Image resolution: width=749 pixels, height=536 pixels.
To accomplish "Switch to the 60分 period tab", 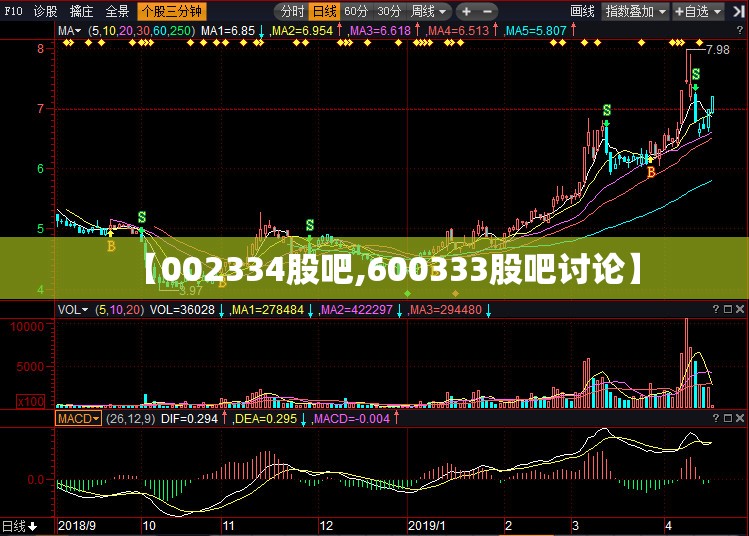I will click(356, 11).
